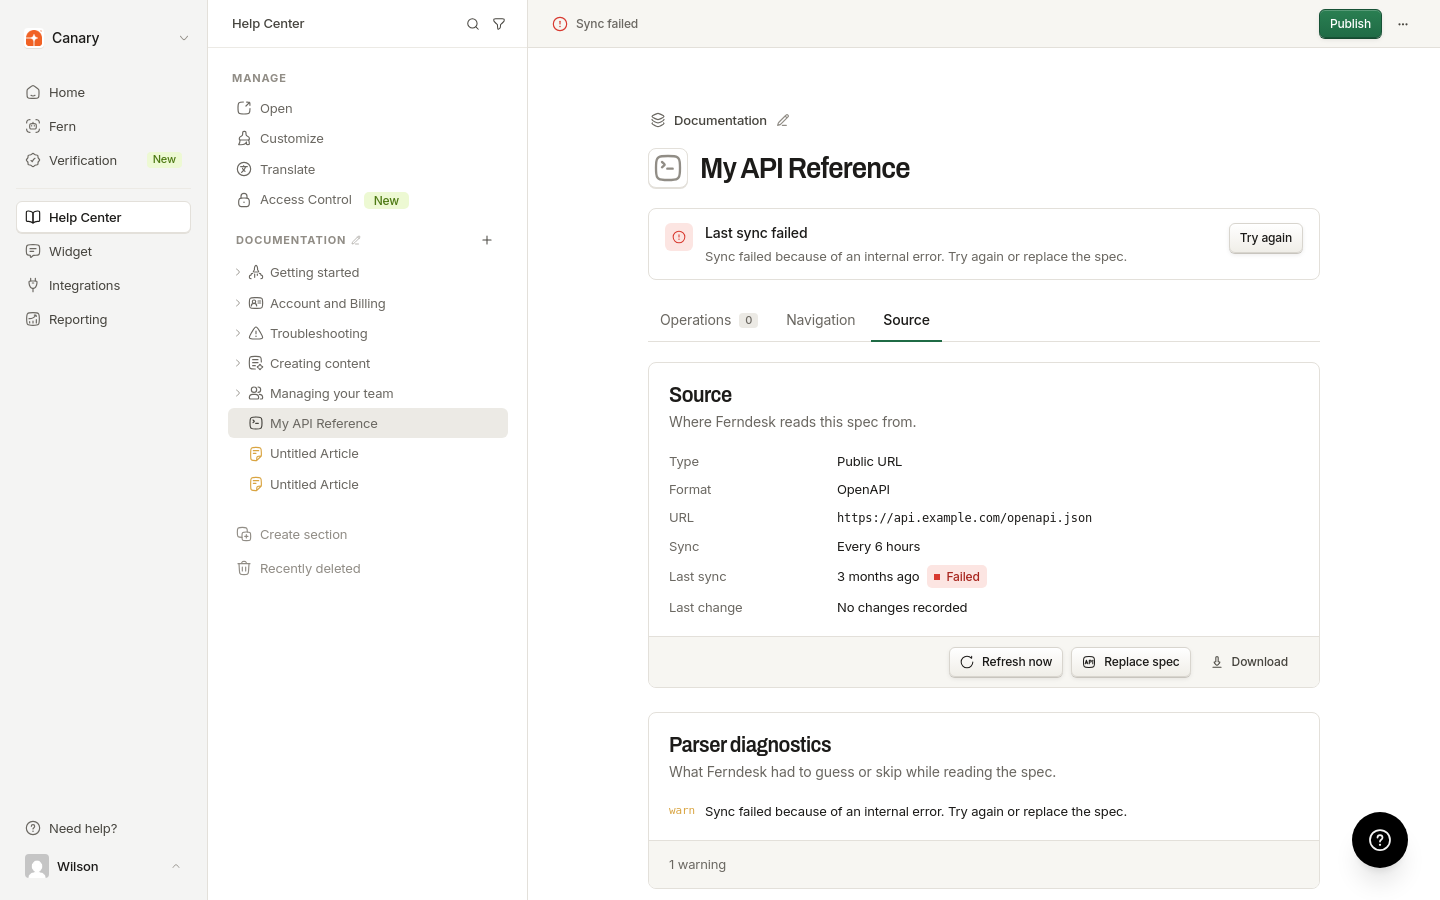The width and height of the screenshot is (1440, 900).
Task: Click the Publish button
Action: [x=1350, y=24]
